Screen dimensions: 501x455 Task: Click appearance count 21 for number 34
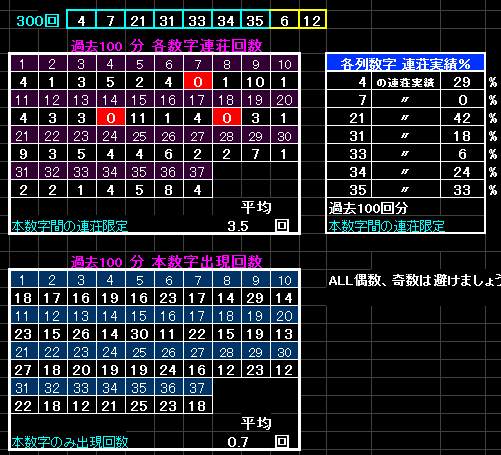(110, 406)
